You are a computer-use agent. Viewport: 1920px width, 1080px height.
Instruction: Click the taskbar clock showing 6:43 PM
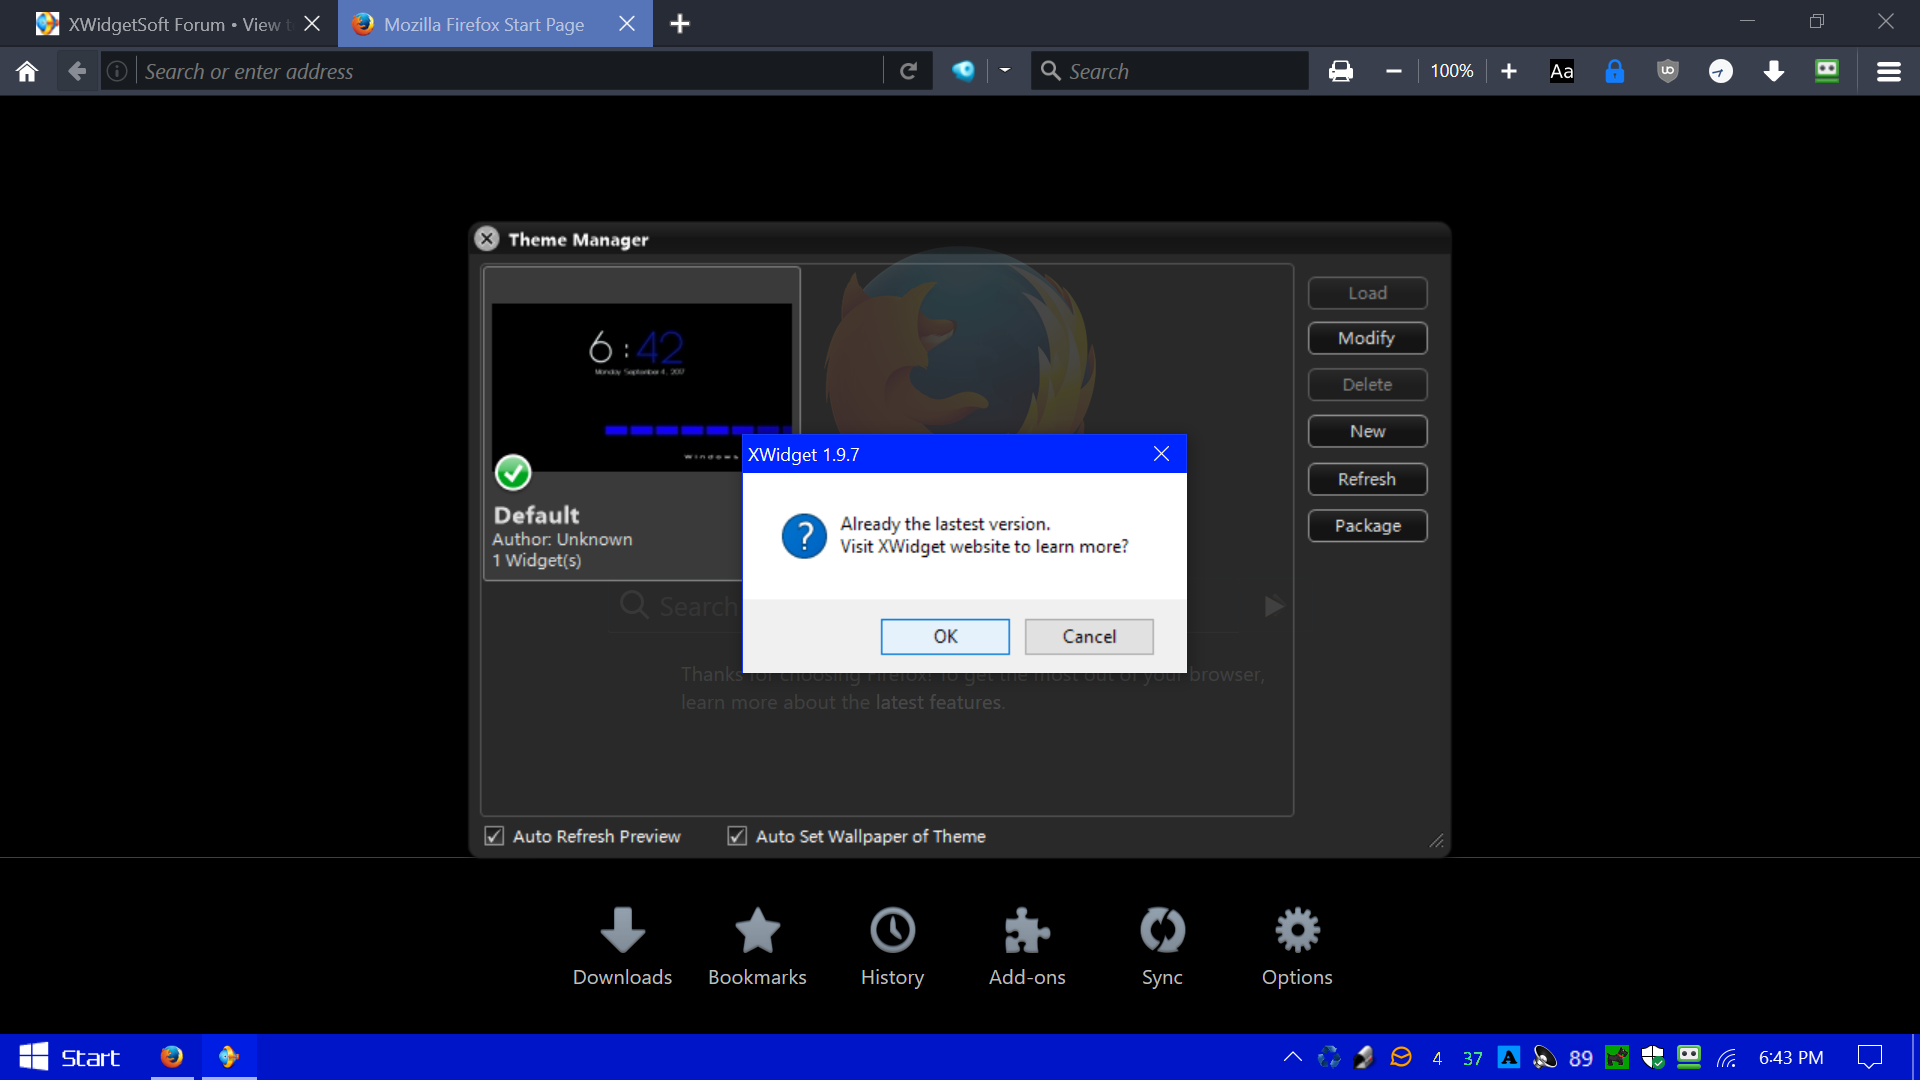(x=1791, y=1057)
